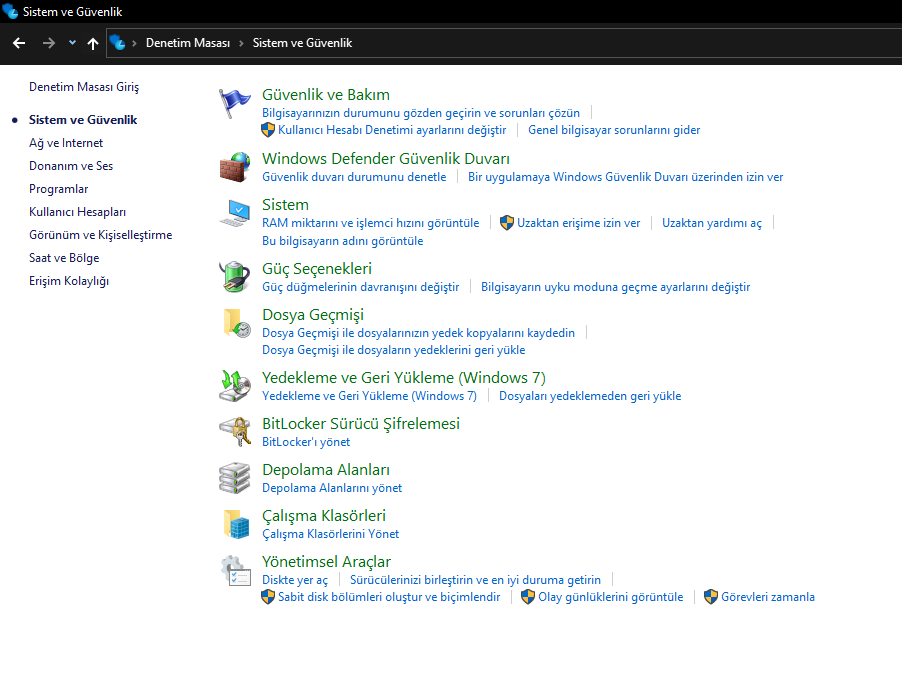Viewport: 902px width, 675px height.
Task: Click the Yönetimsel Araçlar gear icon
Action: 236,570
